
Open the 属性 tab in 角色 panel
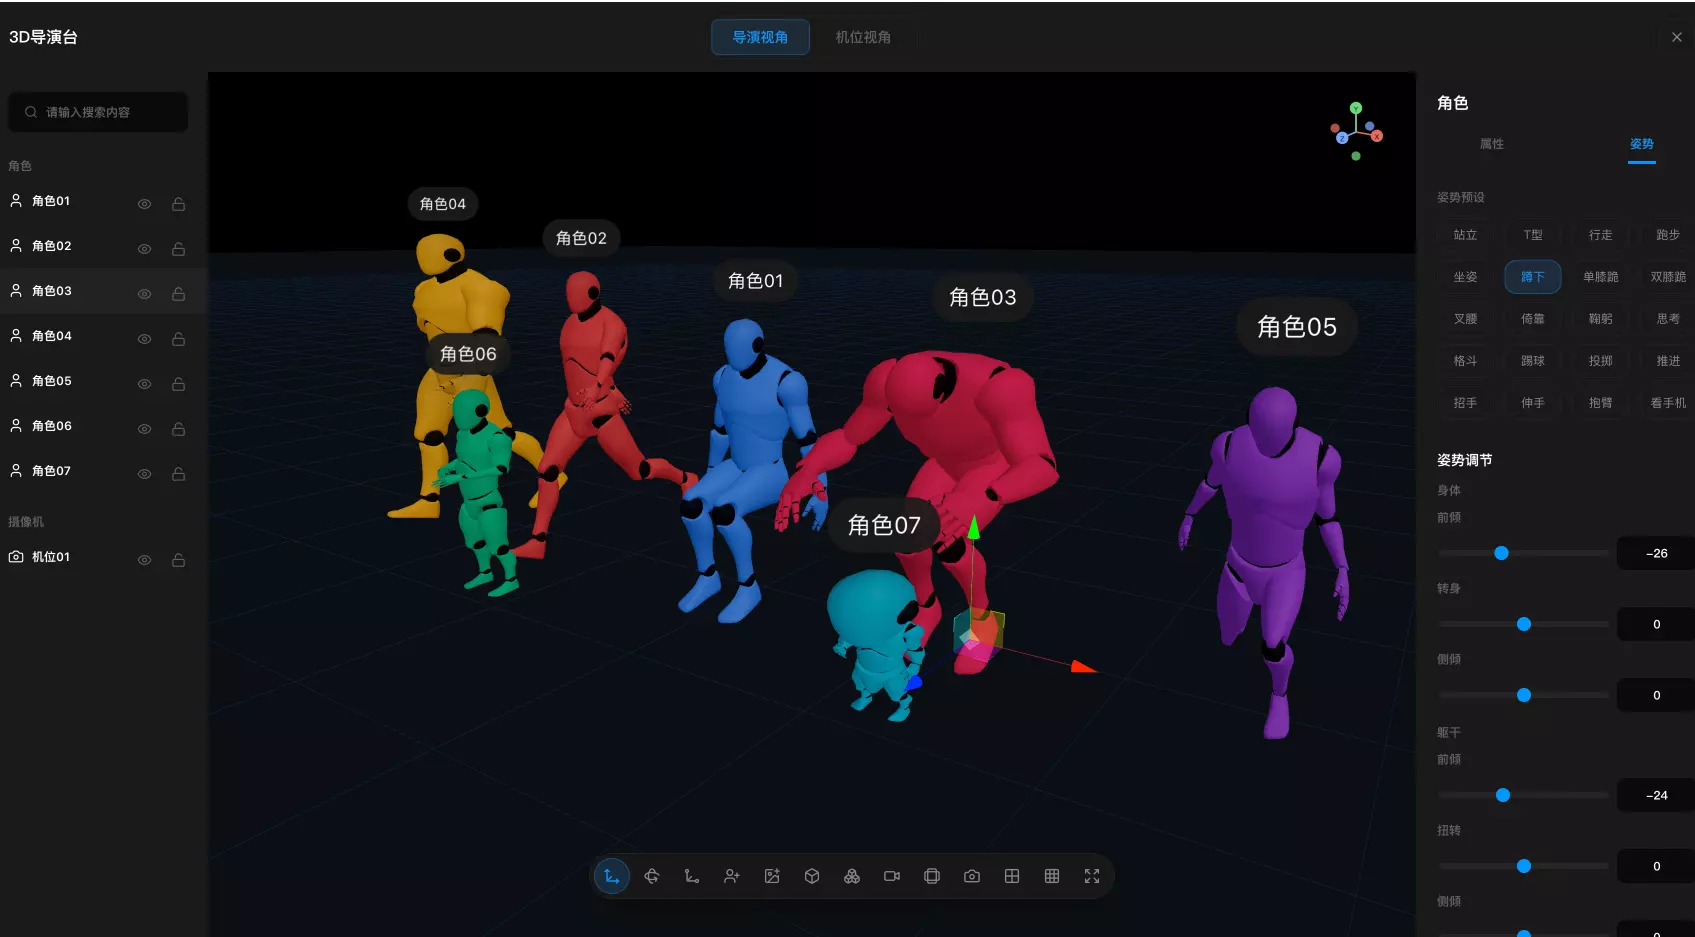(1492, 144)
